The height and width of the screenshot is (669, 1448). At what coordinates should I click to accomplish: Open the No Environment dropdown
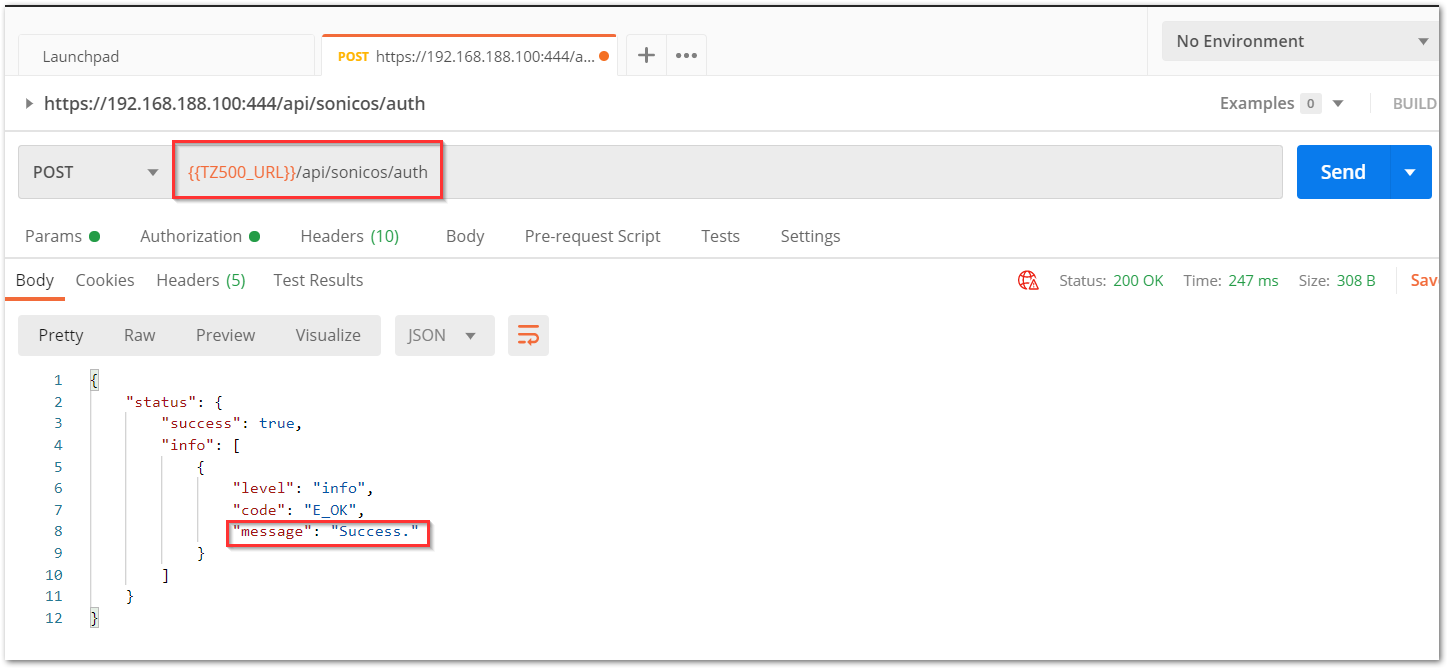click(1300, 41)
